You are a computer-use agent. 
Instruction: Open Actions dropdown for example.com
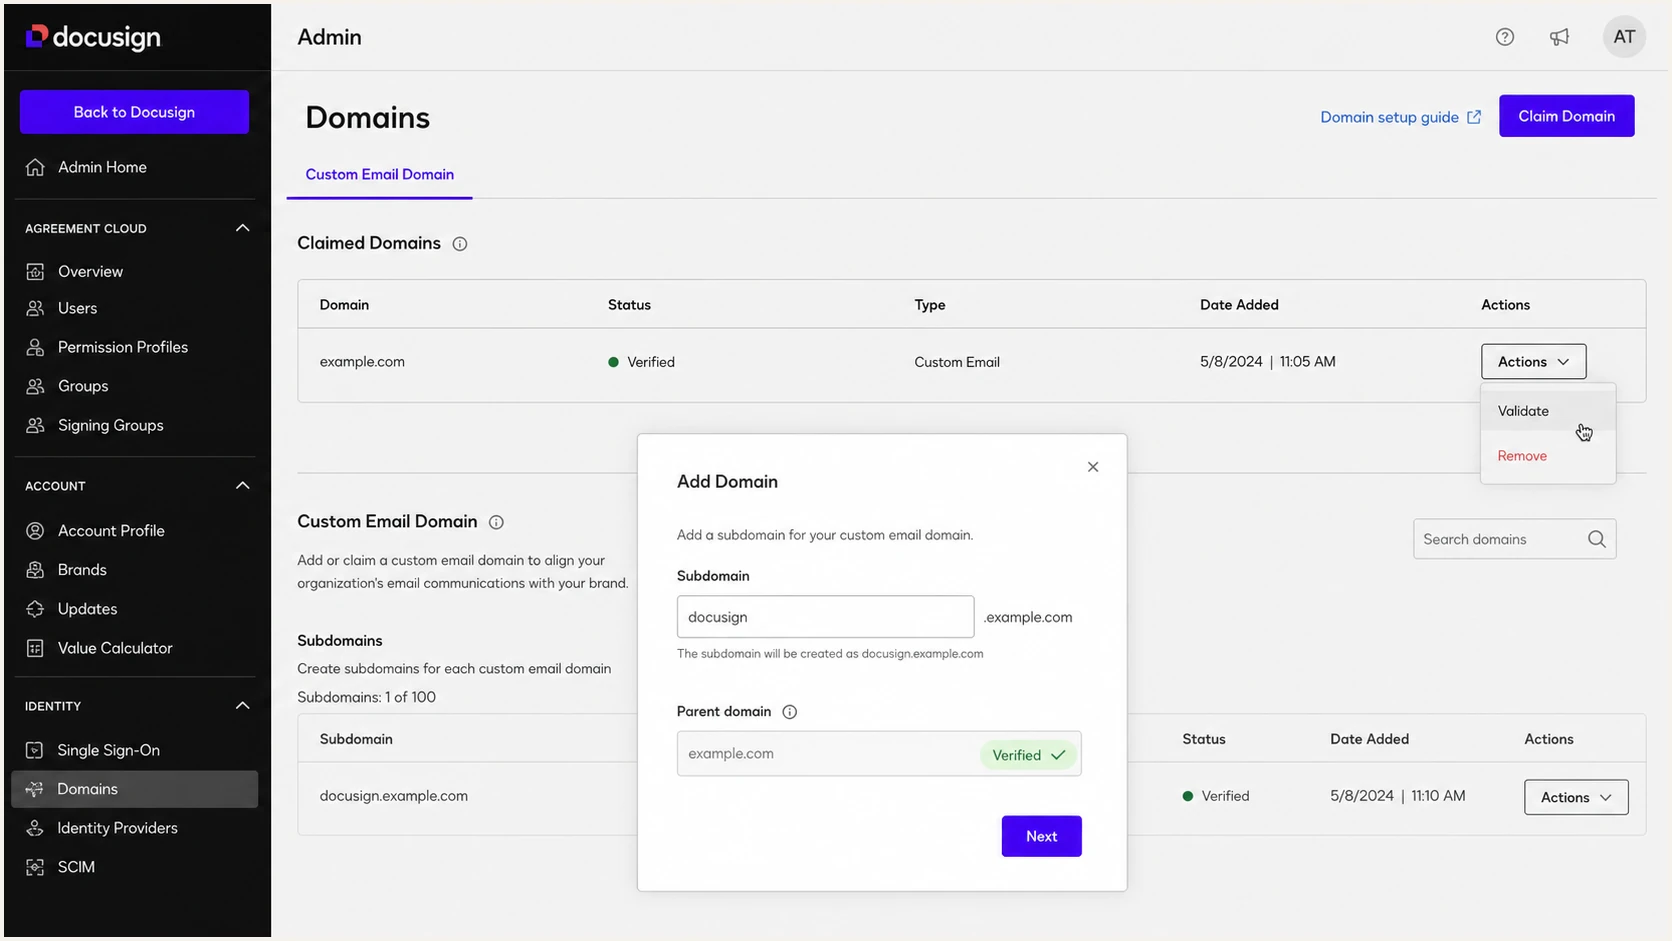[1533, 362]
